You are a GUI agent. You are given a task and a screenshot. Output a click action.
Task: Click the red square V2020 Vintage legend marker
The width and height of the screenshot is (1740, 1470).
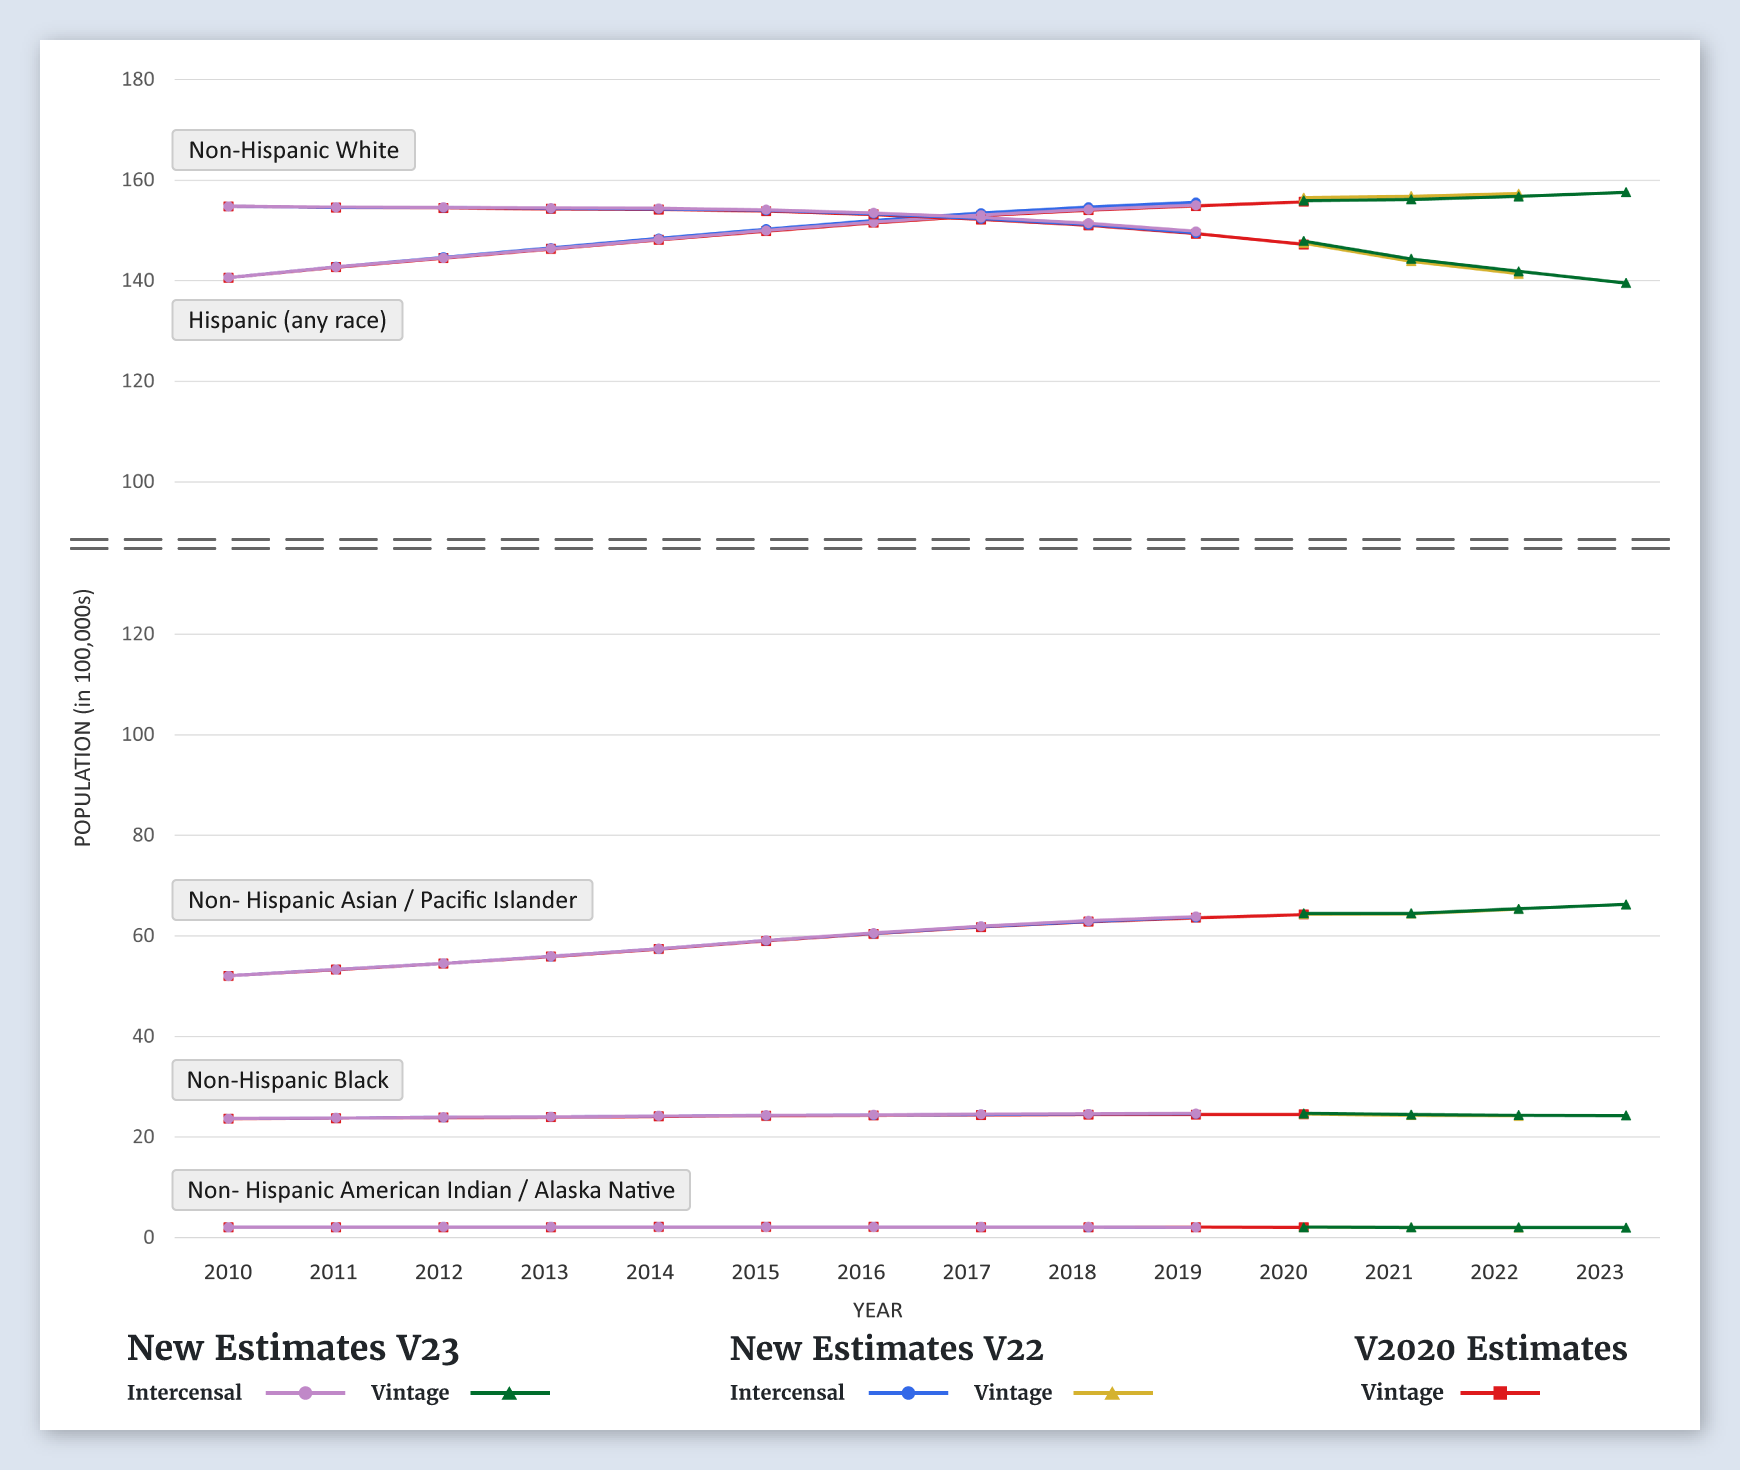[x=1500, y=1393]
